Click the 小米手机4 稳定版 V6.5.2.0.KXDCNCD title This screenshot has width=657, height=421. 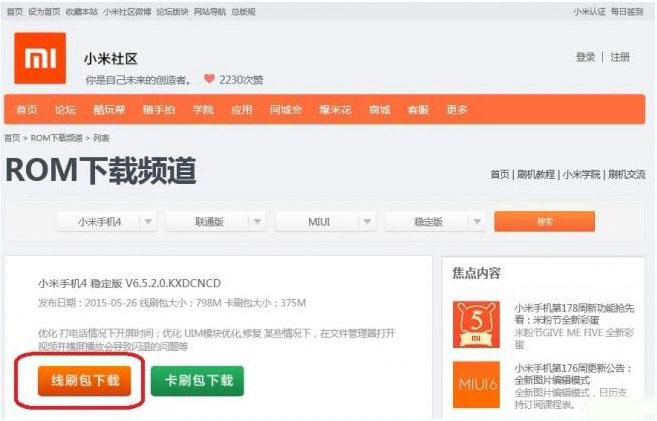coord(129,284)
